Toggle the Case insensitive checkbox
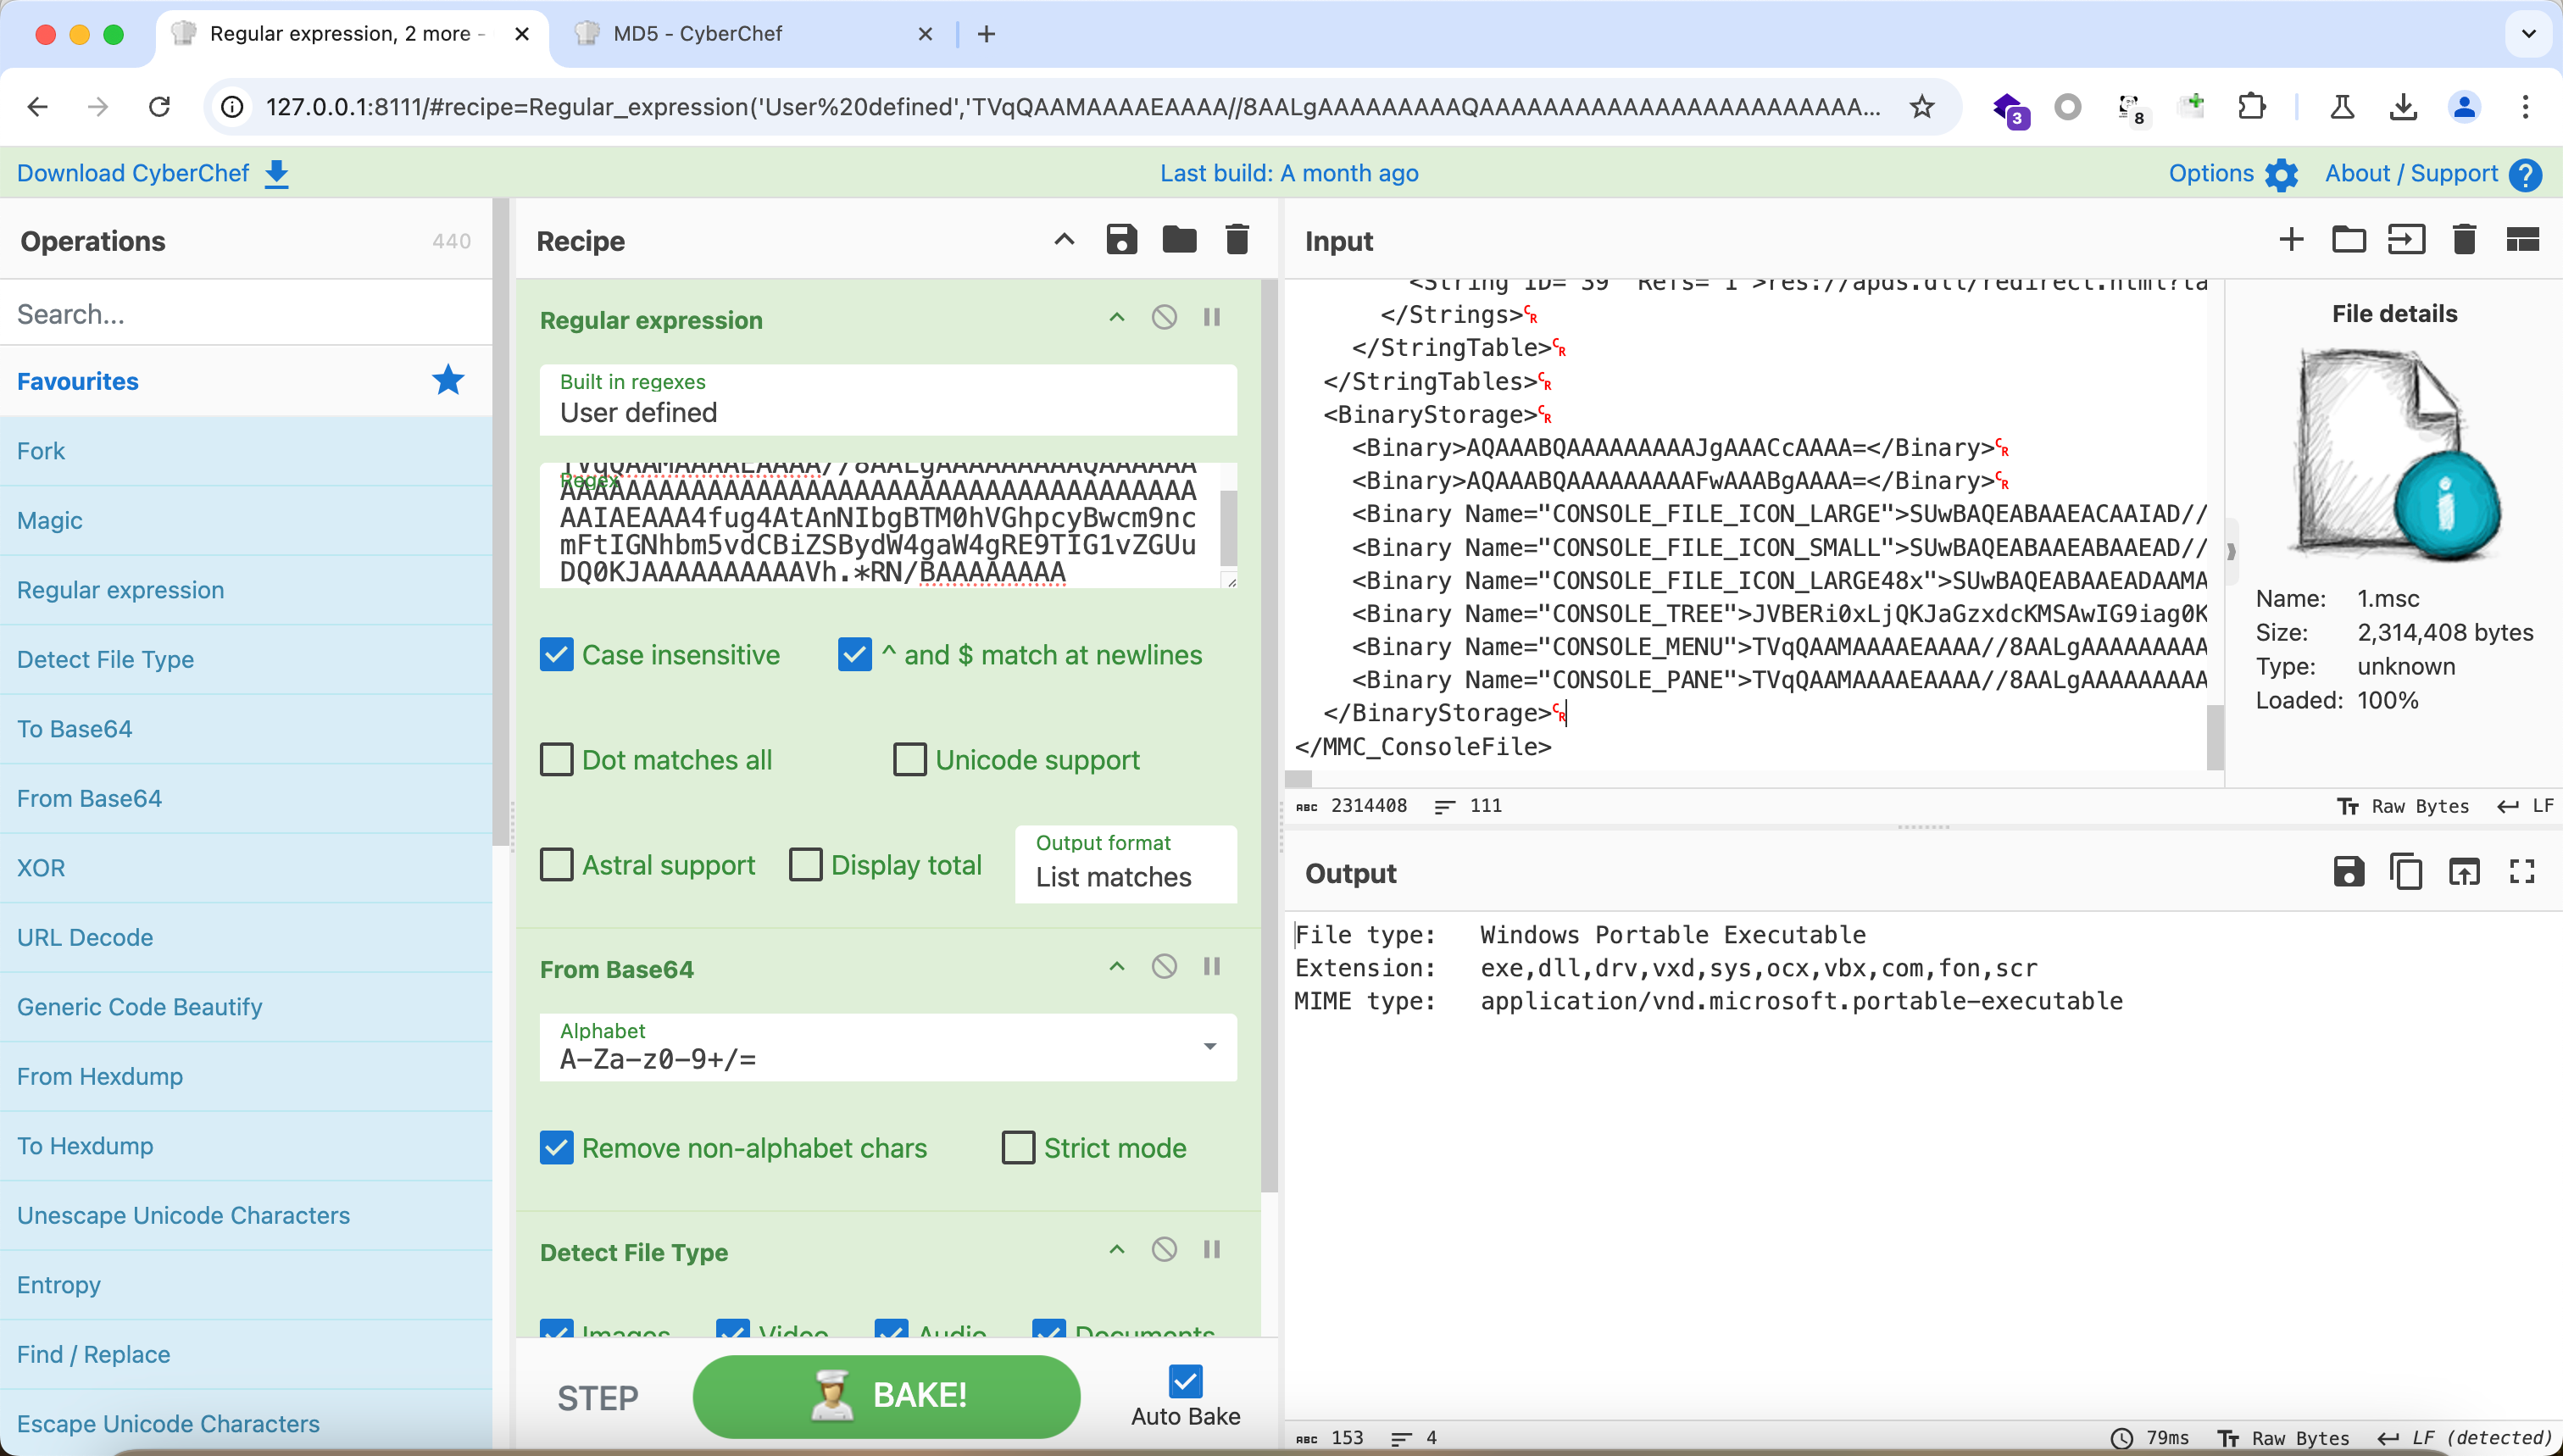This screenshot has width=2563, height=1456. click(x=557, y=655)
